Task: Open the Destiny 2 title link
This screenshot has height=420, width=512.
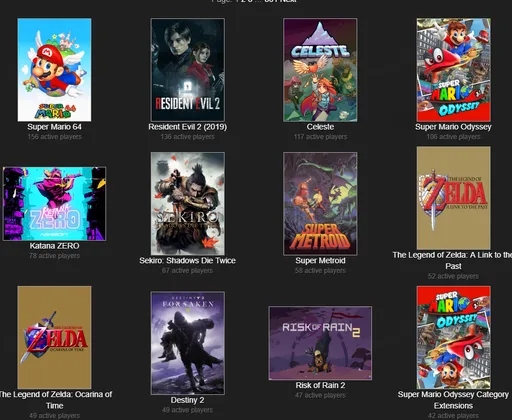Action: [188, 400]
